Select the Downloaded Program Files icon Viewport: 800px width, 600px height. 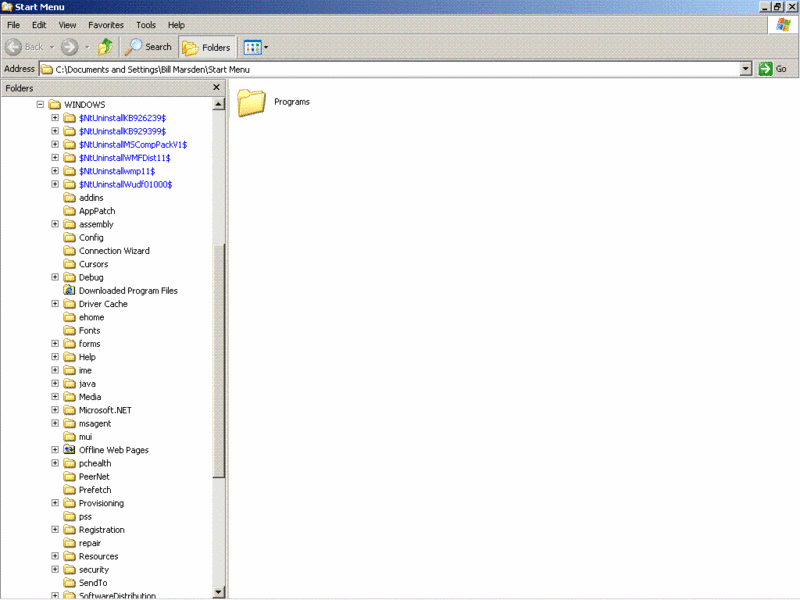[70, 291]
